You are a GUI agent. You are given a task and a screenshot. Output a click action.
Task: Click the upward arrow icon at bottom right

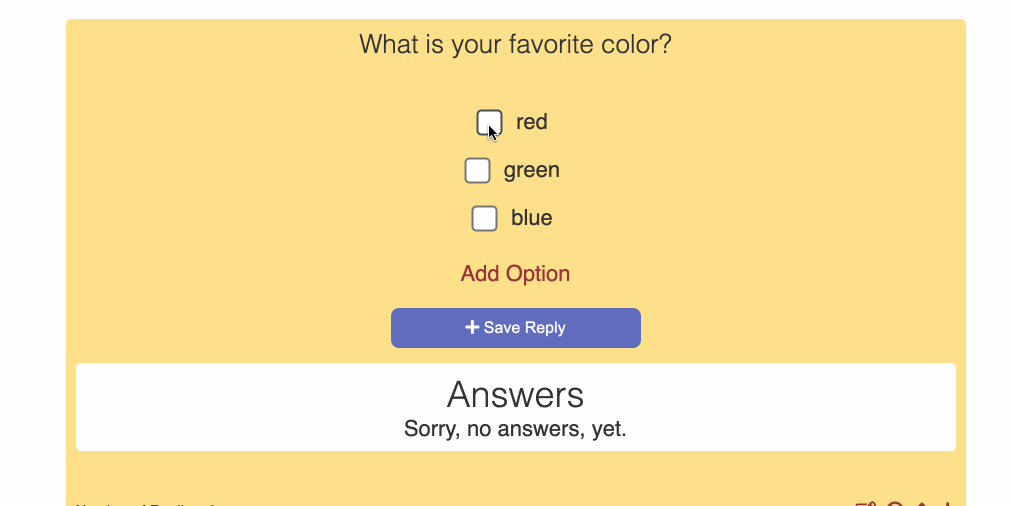(922, 504)
